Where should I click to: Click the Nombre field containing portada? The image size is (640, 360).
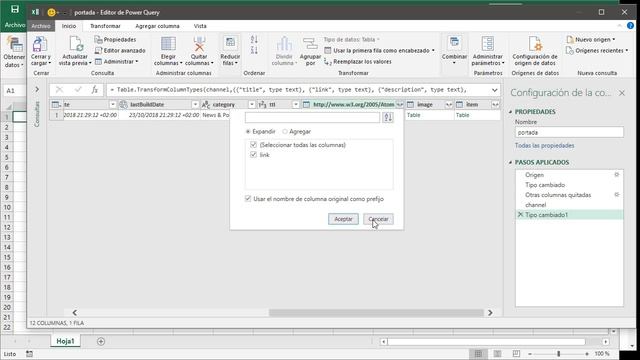(569, 133)
